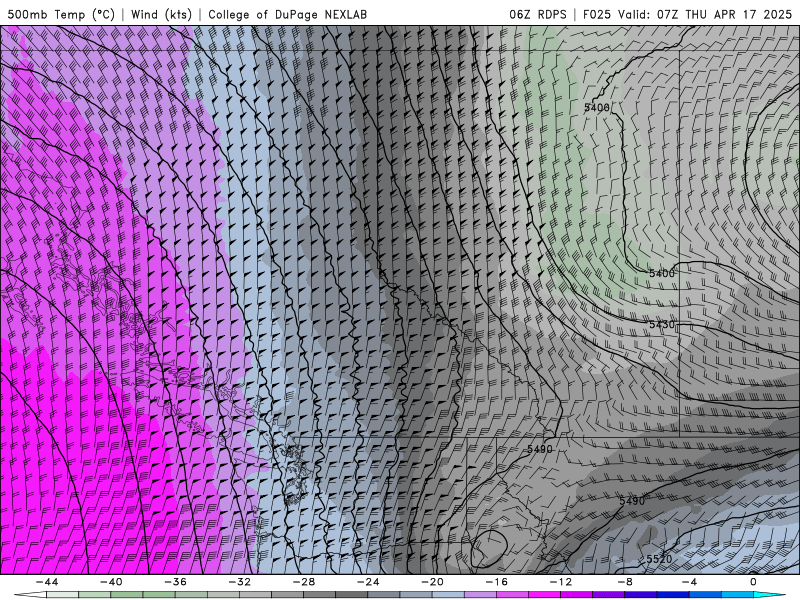The height and width of the screenshot is (600, 800).
Task: Click the 0 value on the temperature scale
Action: [754, 582]
